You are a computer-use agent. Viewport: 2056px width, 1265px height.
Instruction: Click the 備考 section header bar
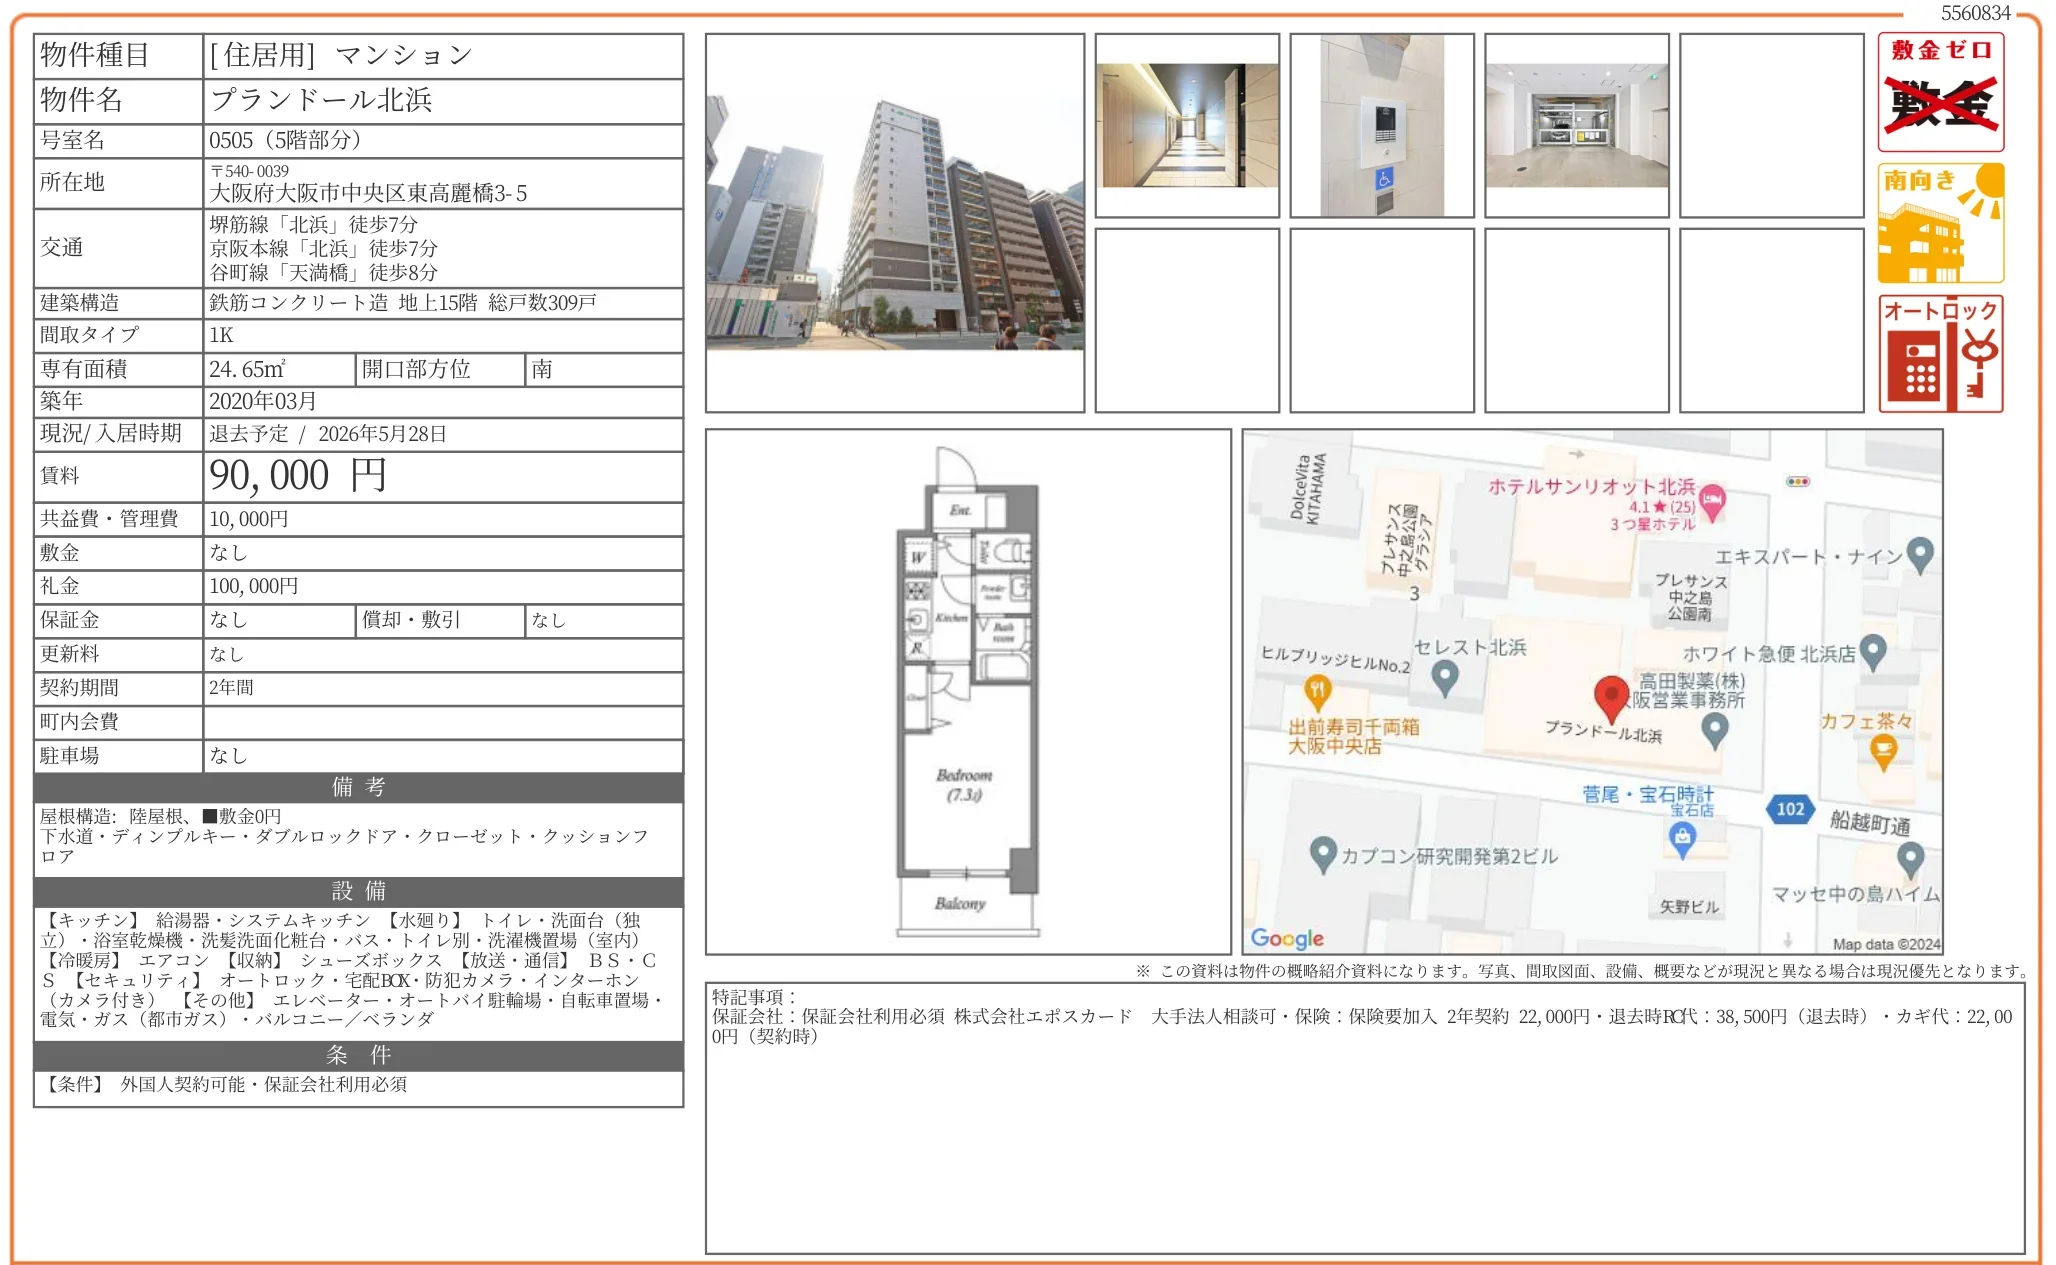click(x=358, y=787)
